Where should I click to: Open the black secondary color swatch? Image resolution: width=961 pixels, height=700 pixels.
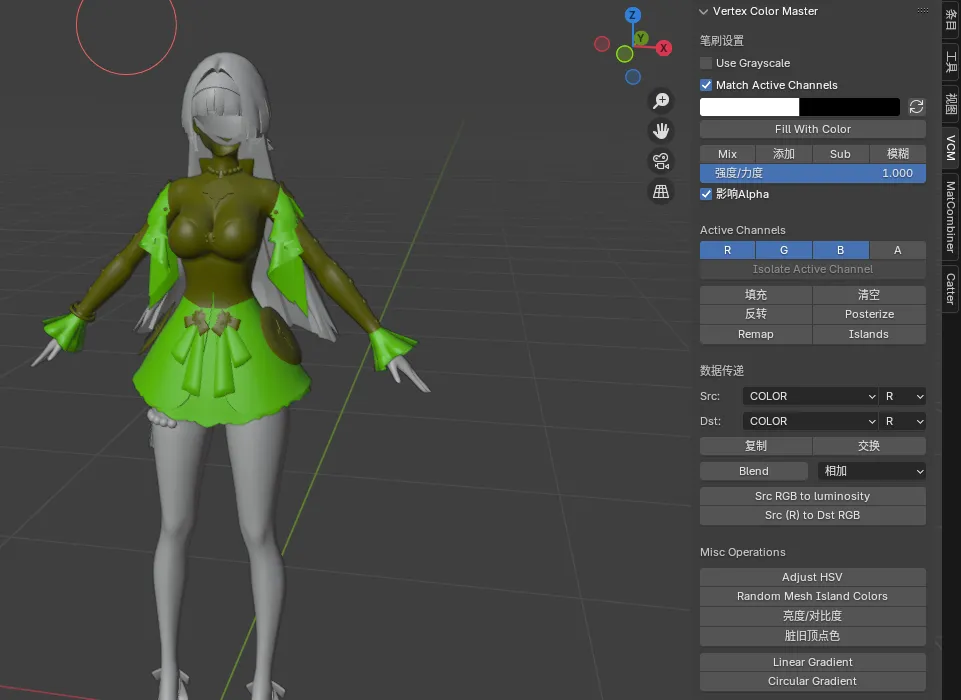tap(849, 107)
